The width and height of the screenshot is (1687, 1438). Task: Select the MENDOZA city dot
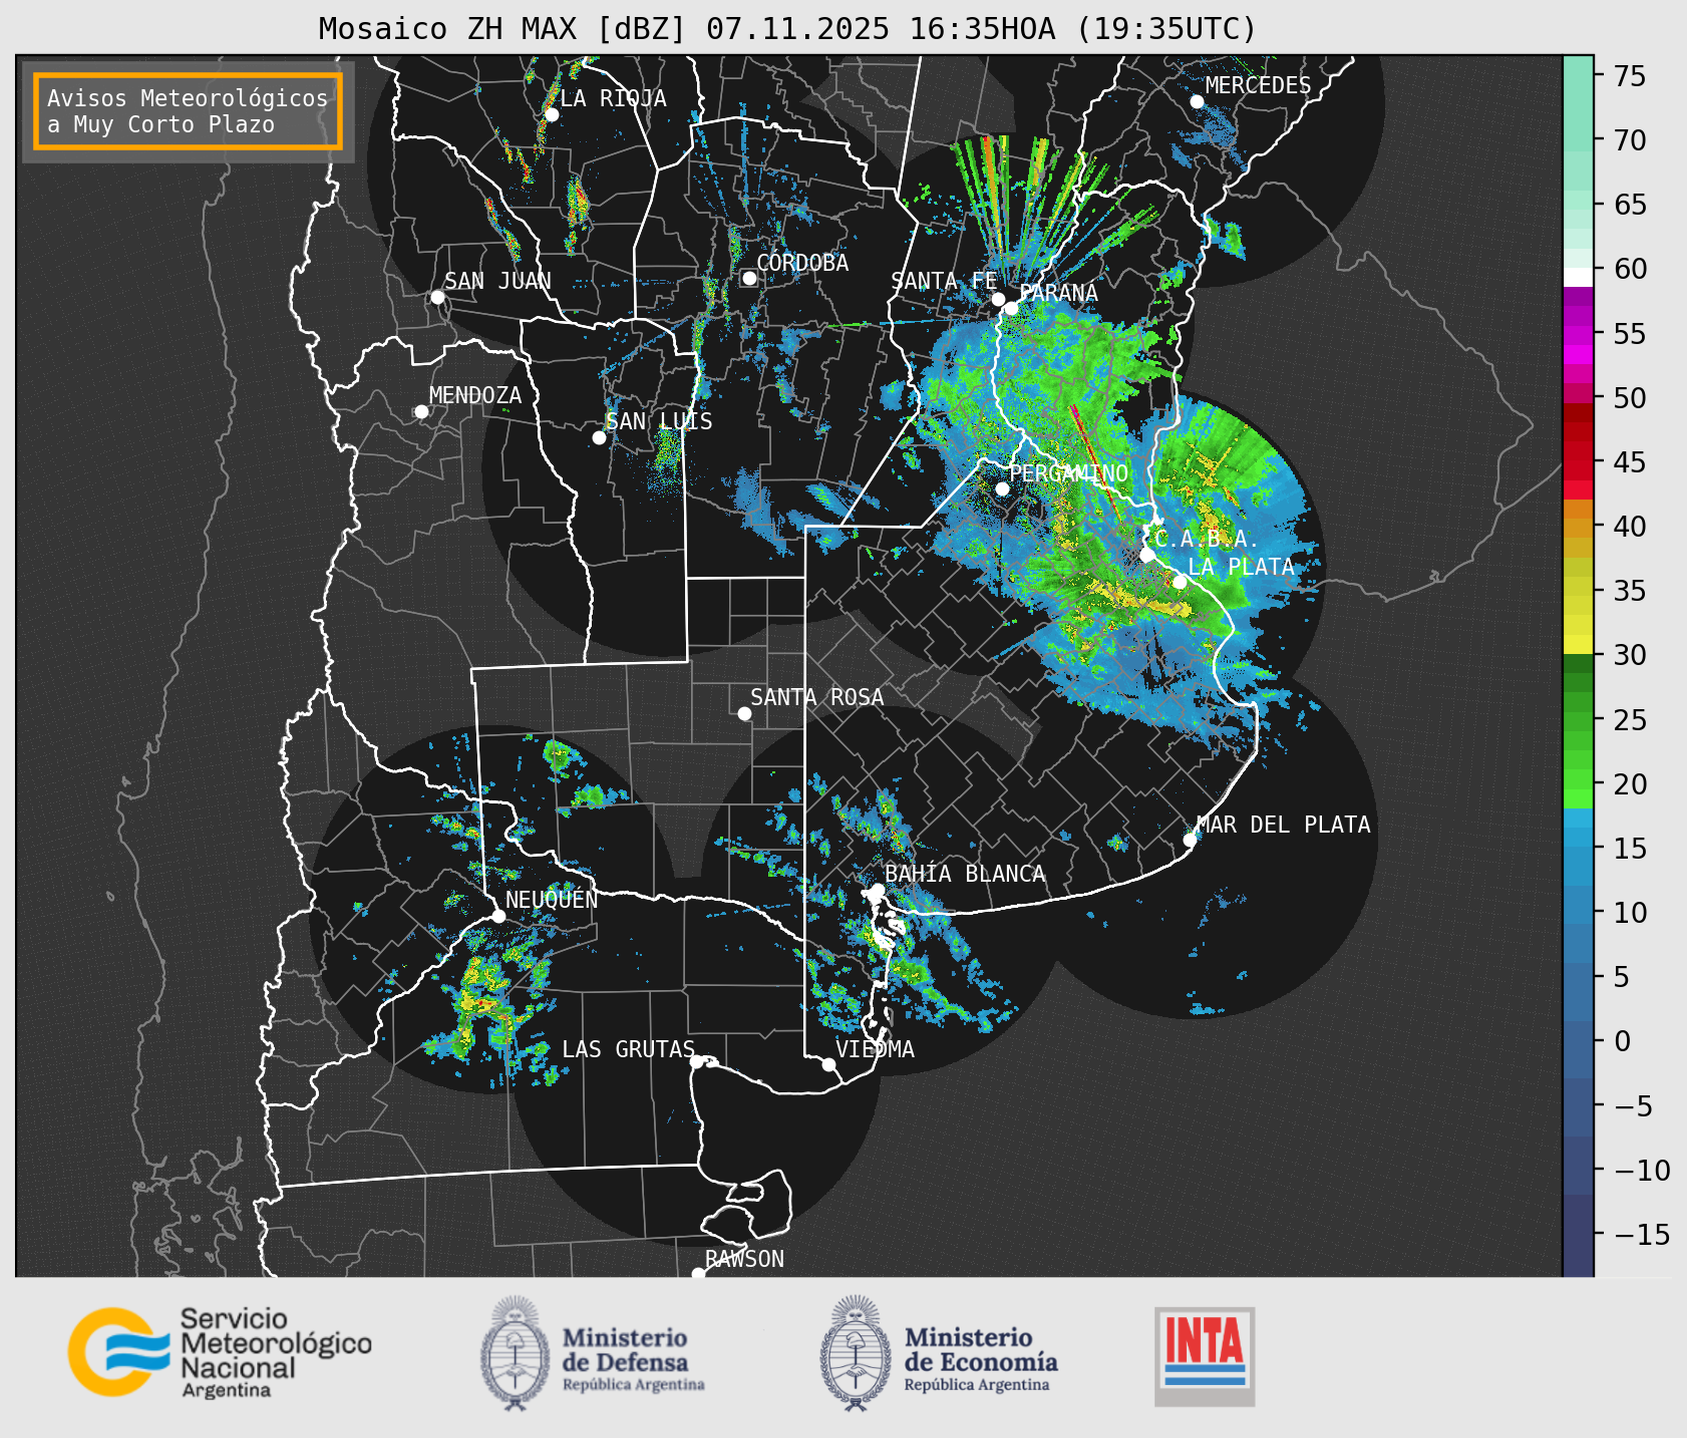[x=421, y=412]
